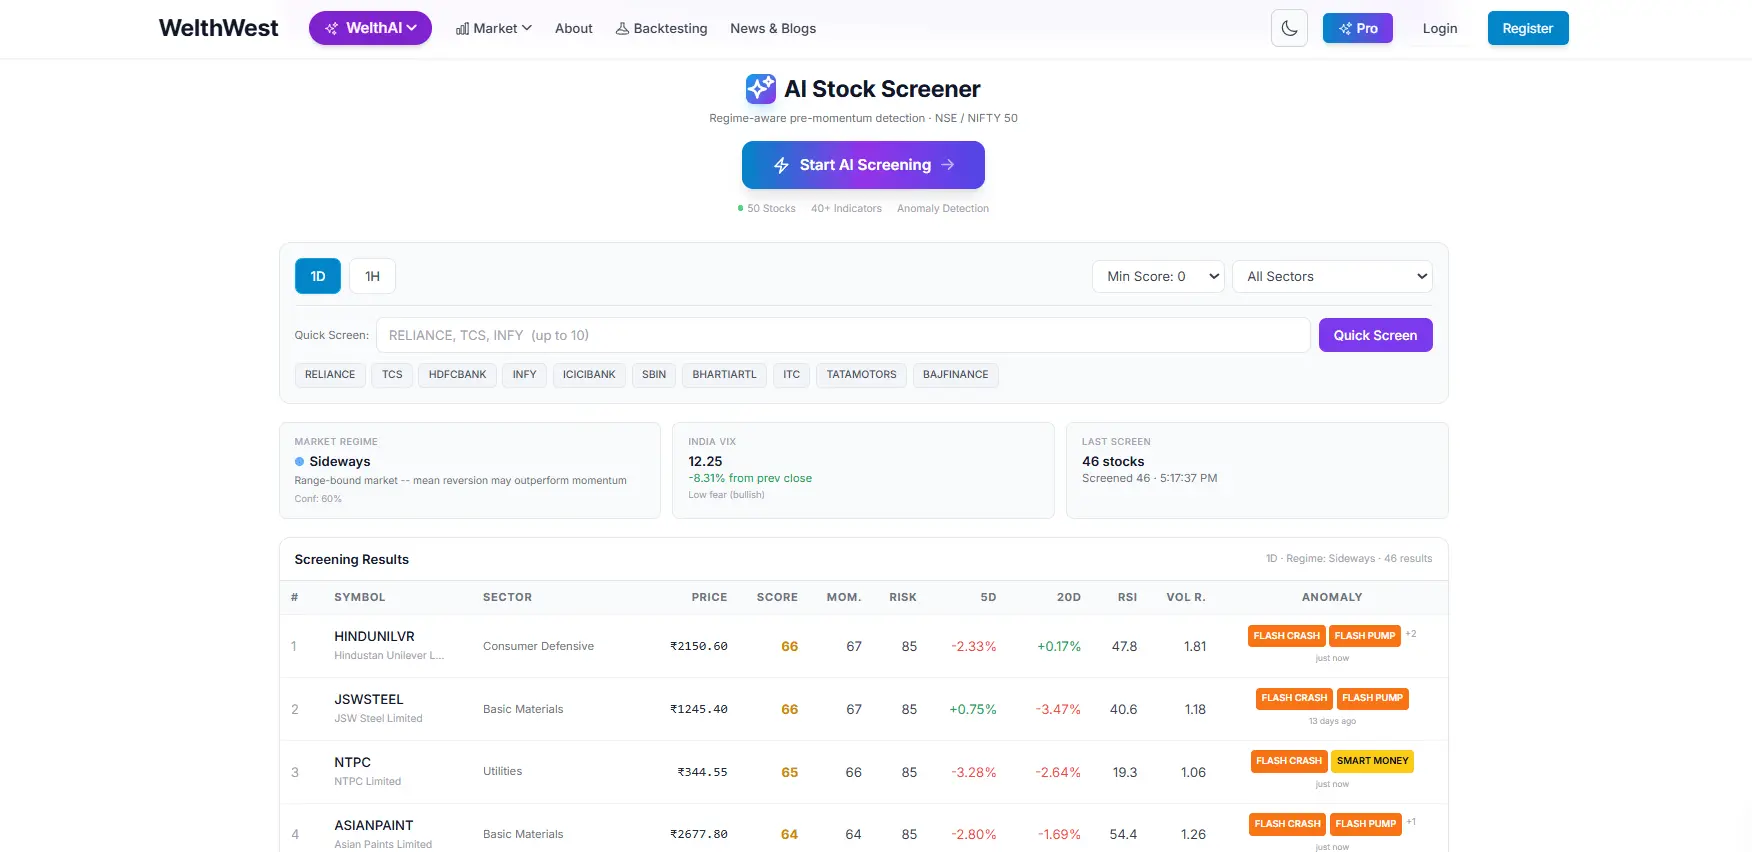Click FLASH PUMP tag for ASIANPAINT

click(1366, 824)
